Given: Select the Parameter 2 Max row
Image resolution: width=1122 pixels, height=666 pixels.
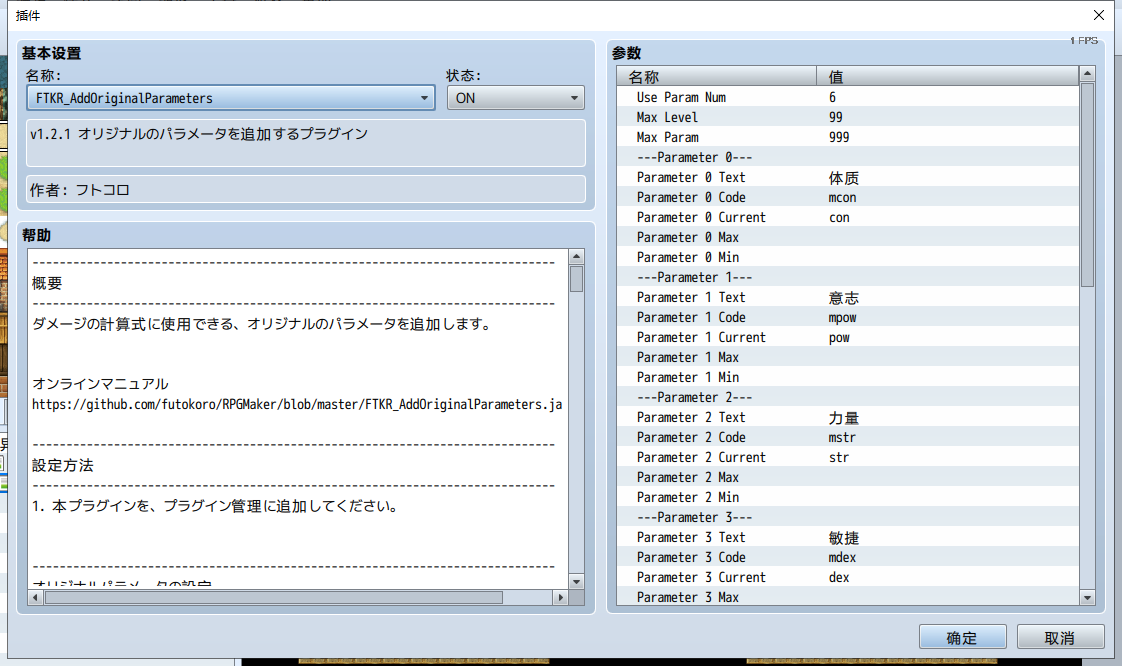Looking at the screenshot, I should [848, 478].
